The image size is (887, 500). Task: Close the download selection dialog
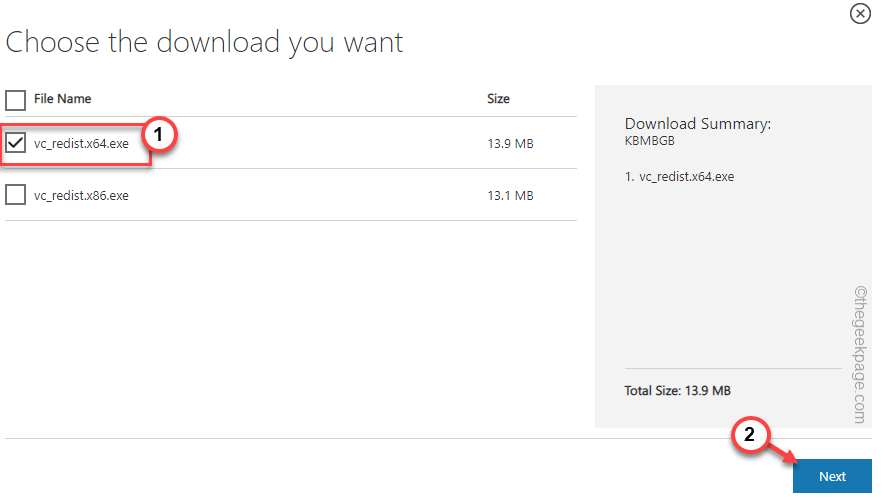coord(860,14)
